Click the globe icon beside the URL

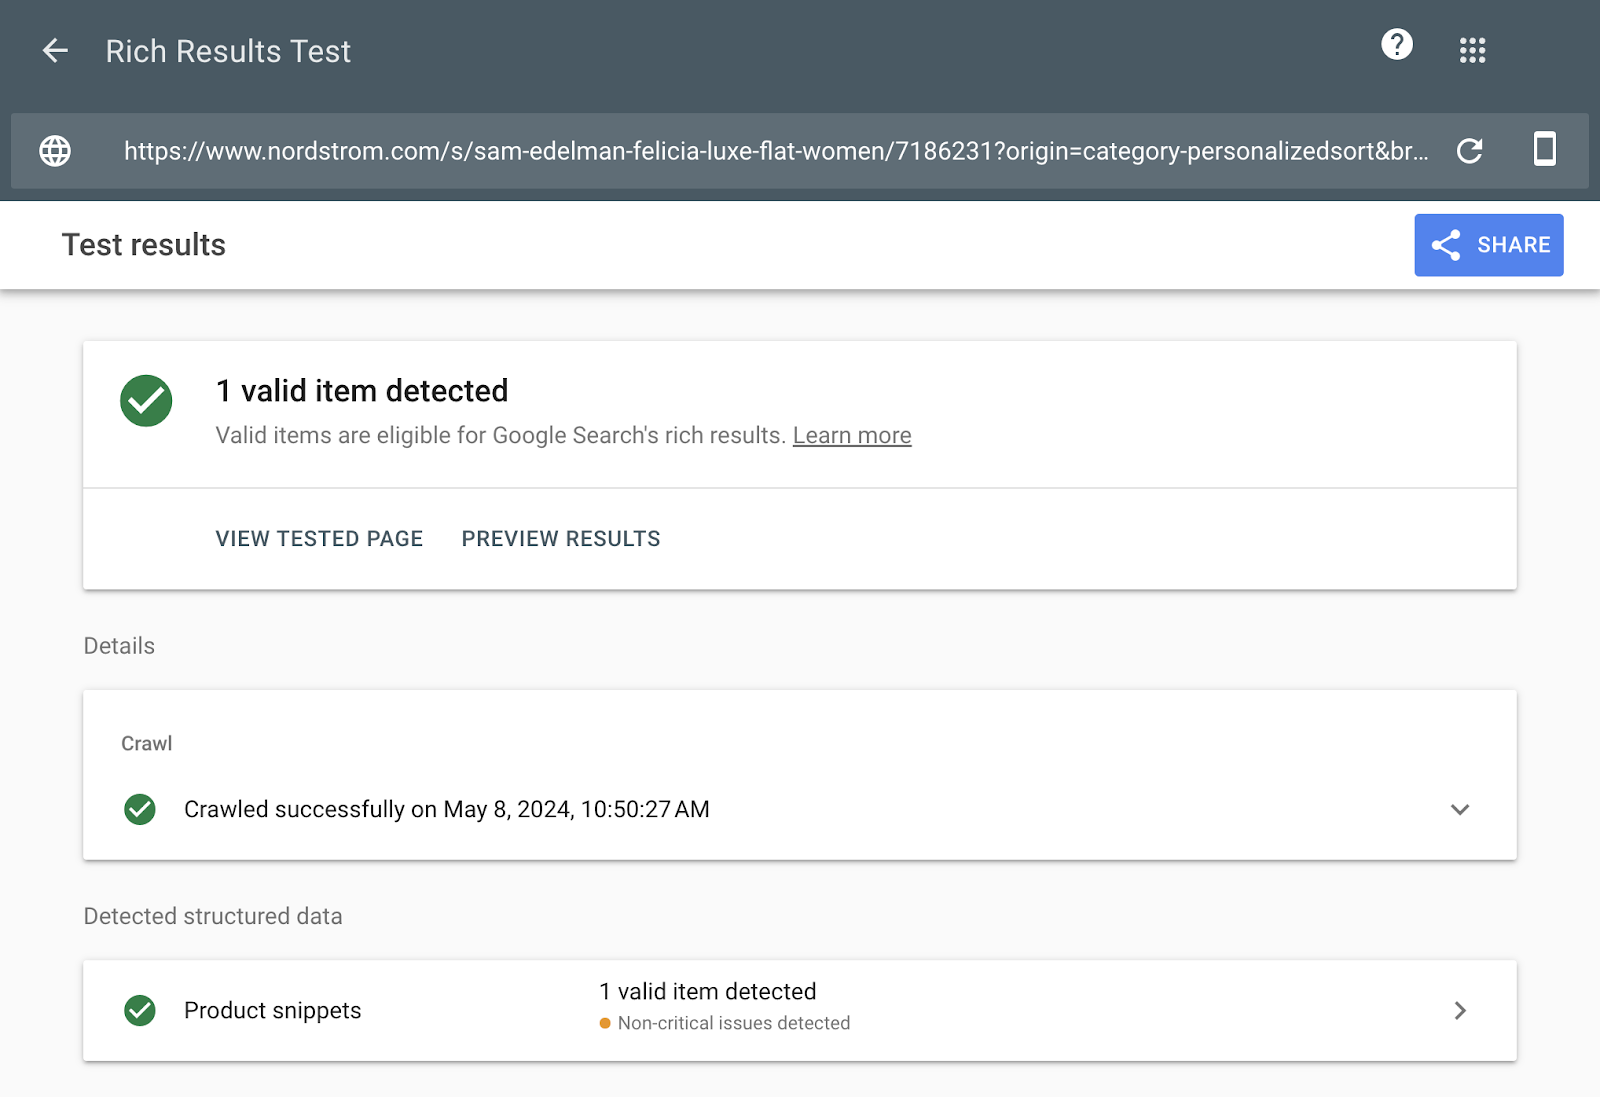point(55,151)
